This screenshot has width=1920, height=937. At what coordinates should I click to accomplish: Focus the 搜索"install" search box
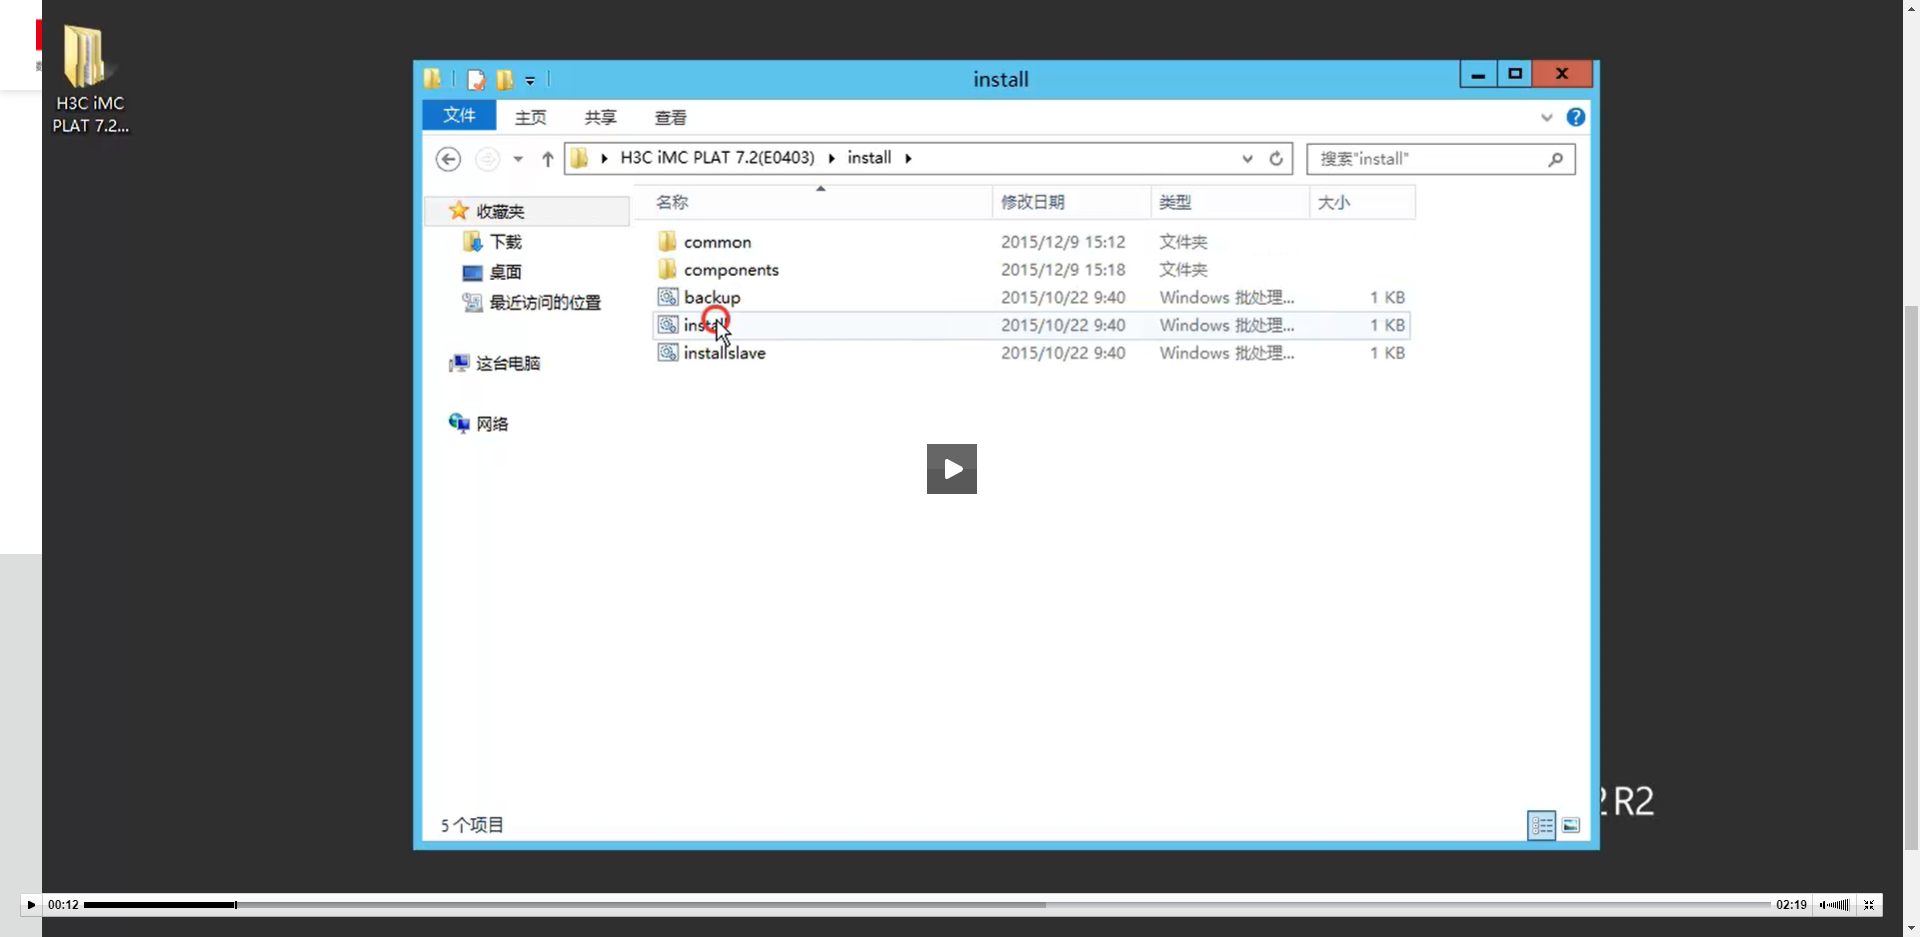(1441, 159)
